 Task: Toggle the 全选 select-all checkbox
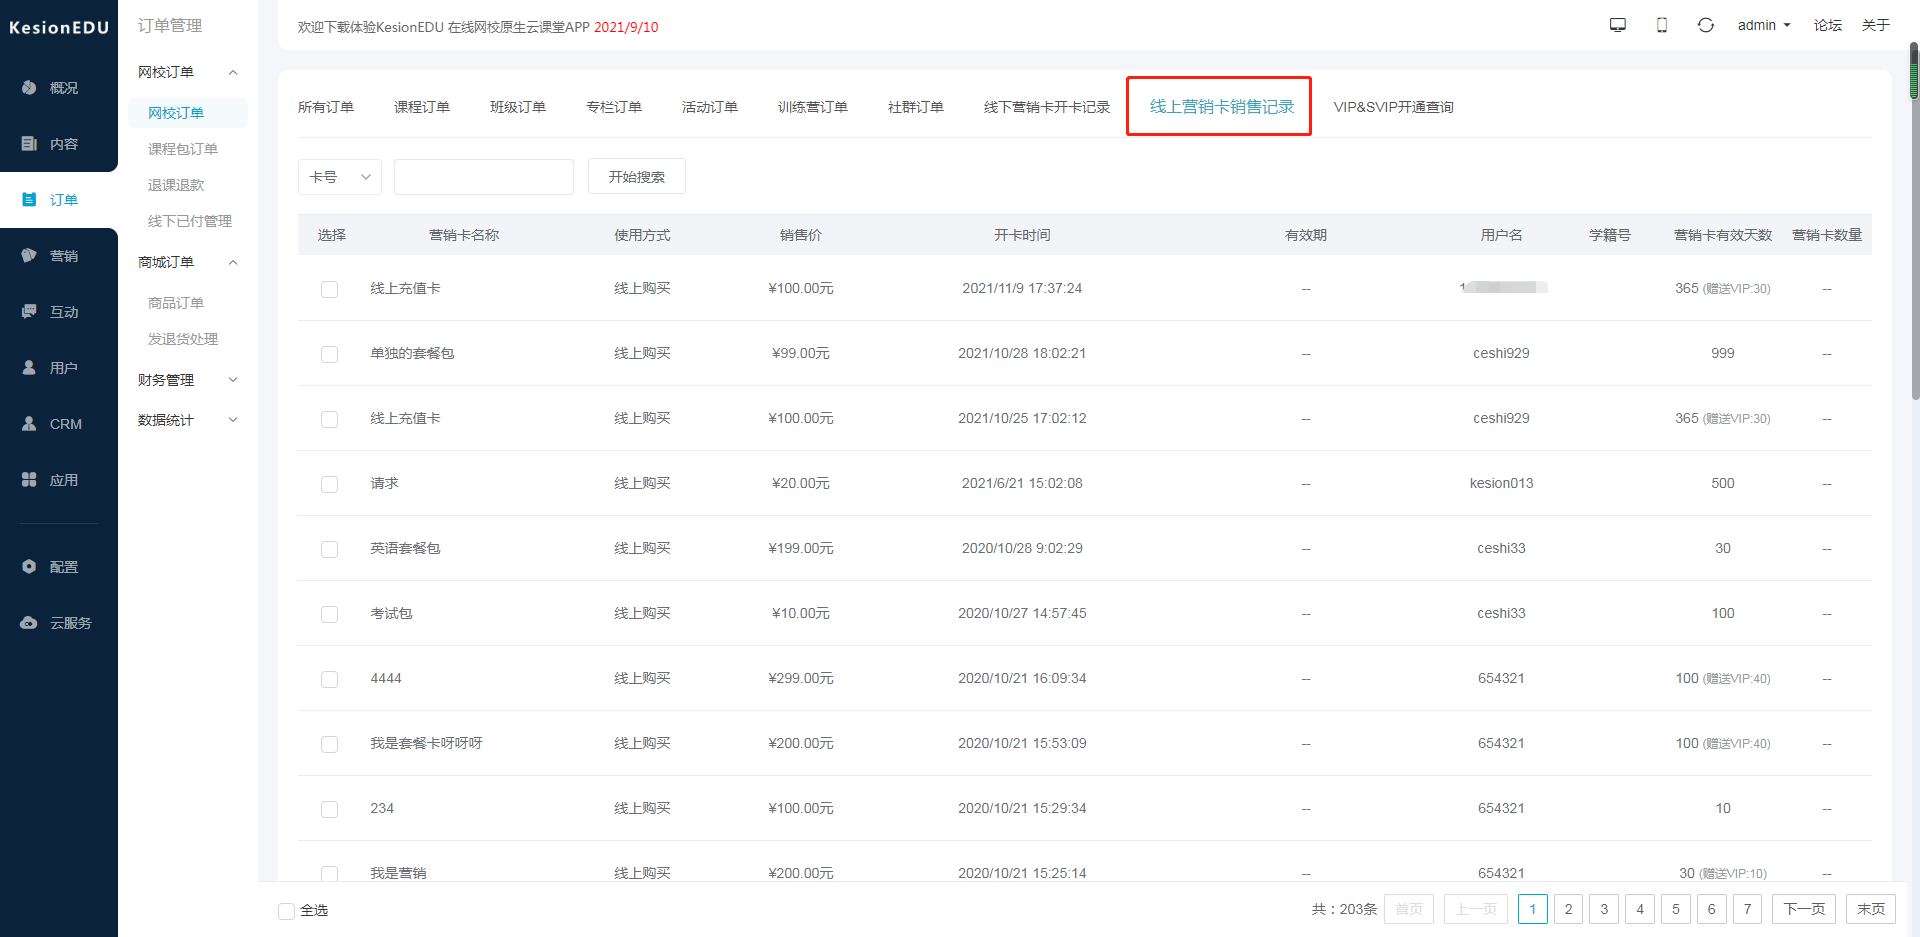click(x=286, y=911)
